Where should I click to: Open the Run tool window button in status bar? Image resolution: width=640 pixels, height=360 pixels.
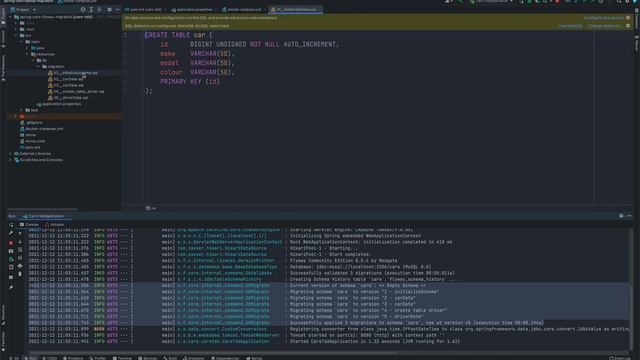click(x=30, y=358)
